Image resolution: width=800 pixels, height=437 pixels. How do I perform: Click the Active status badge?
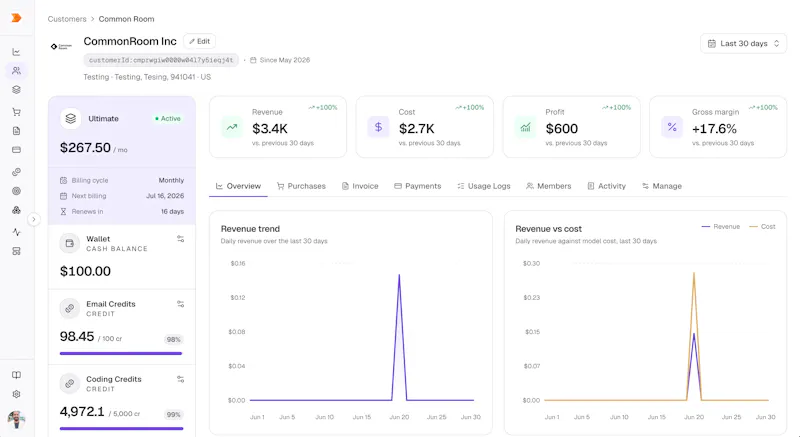[x=168, y=119]
